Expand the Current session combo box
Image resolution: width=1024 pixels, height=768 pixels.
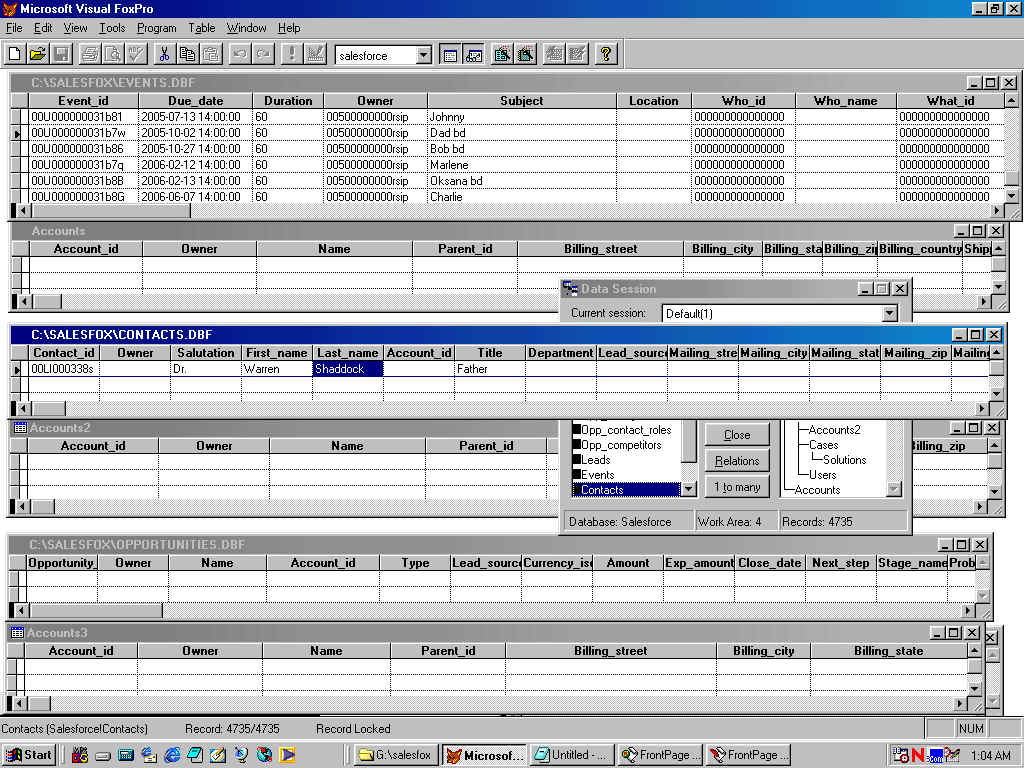[x=889, y=314]
